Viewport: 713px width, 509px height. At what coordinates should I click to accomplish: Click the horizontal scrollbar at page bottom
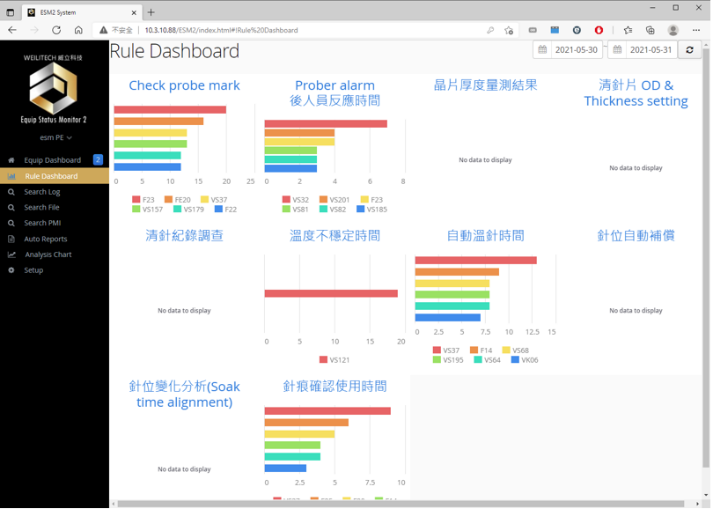click(x=401, y=504)
